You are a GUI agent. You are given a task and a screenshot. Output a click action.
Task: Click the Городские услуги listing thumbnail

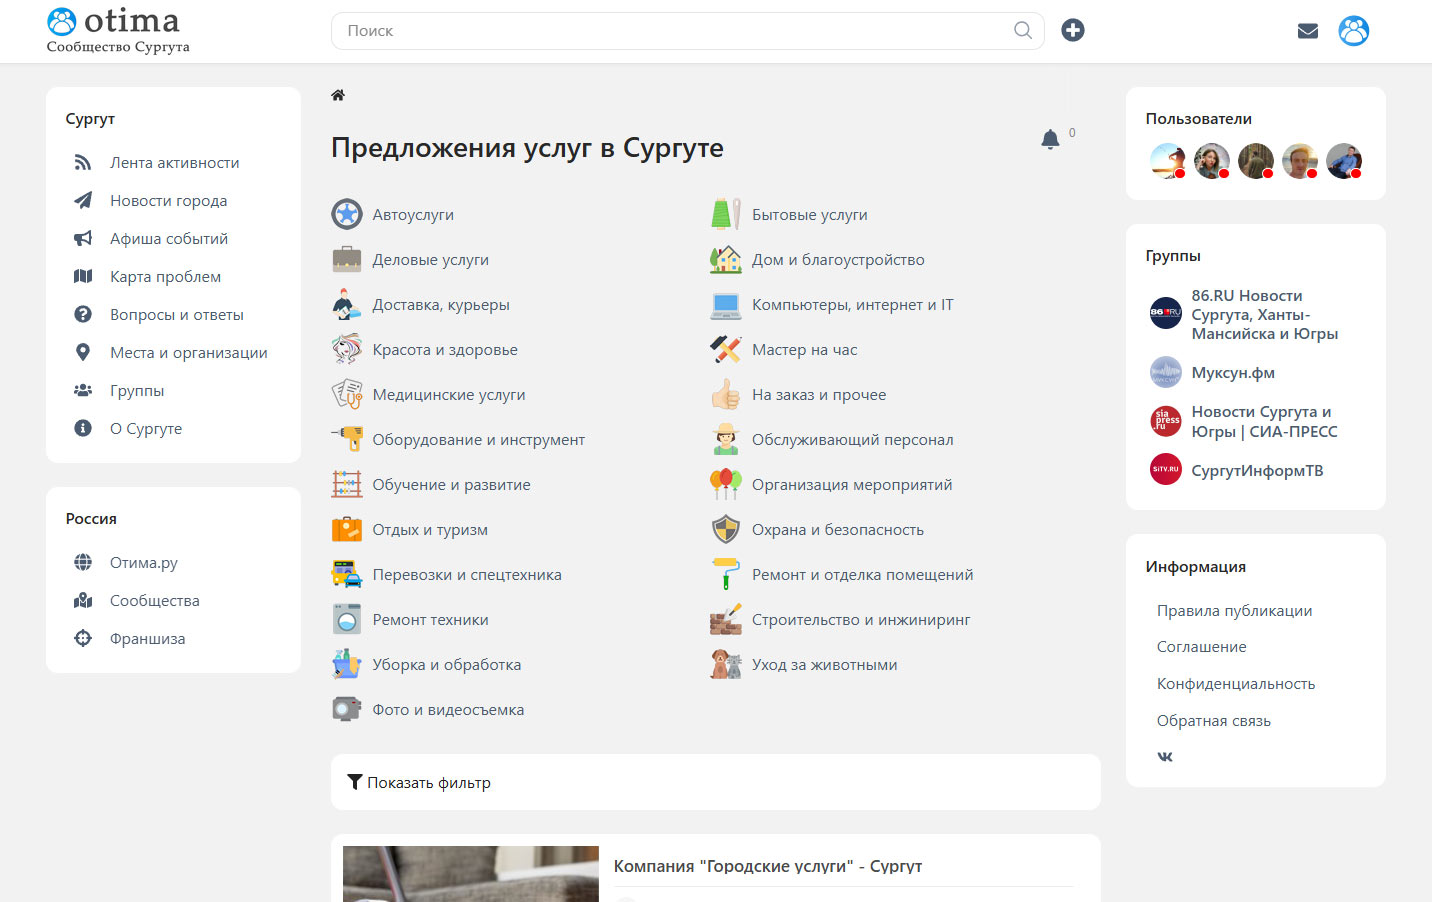click(x=470, y=874)
